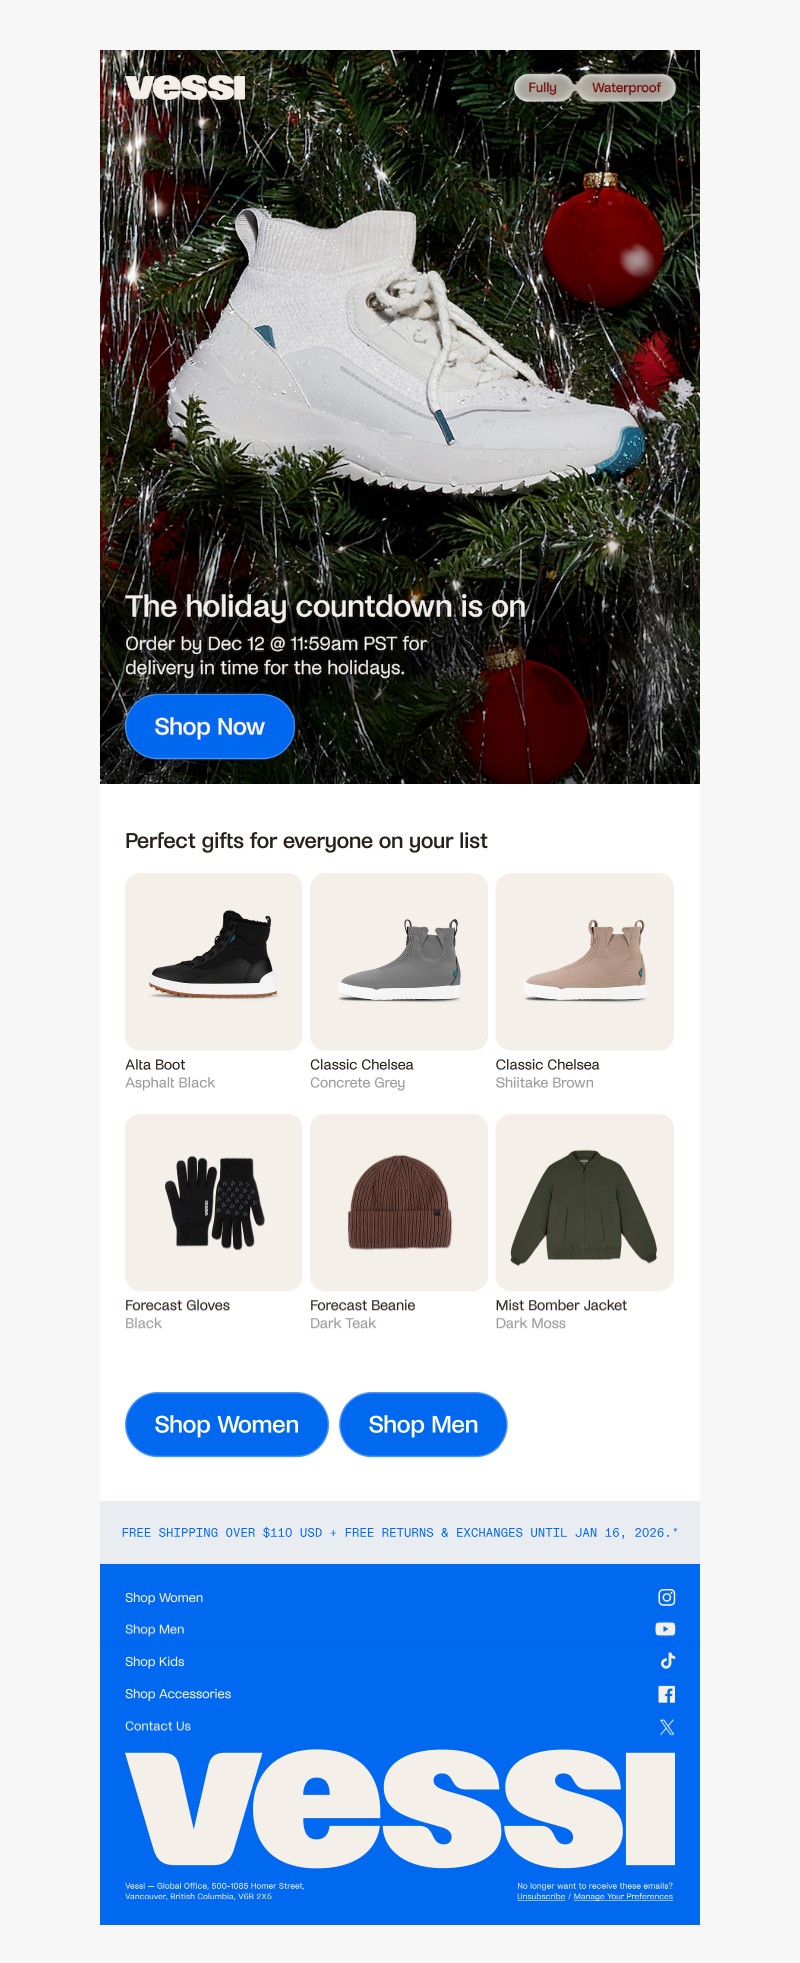Click the Shop Now button
Image resolution: width=800 pixels, height=1963 pixels.
coord(209,727)
